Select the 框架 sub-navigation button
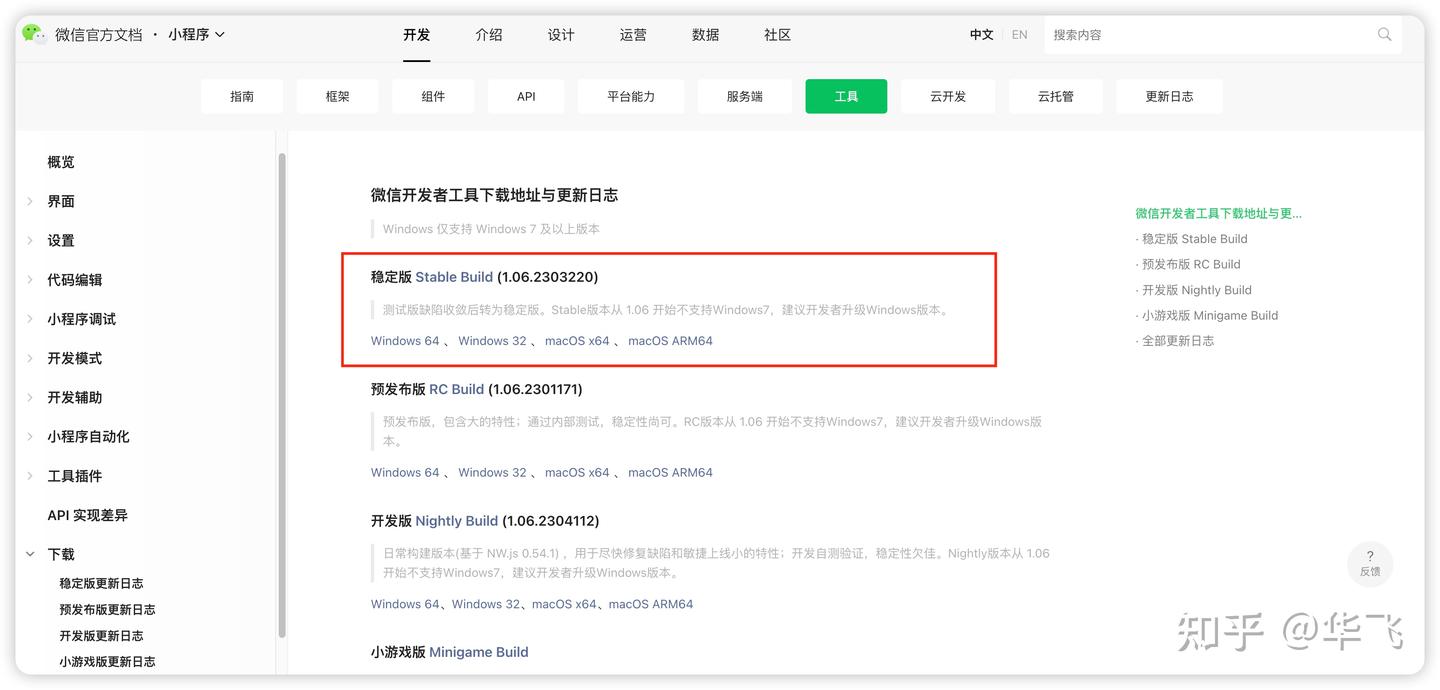Image resolution: width=1440 pixels, height=690 pixels. [338, 96]
